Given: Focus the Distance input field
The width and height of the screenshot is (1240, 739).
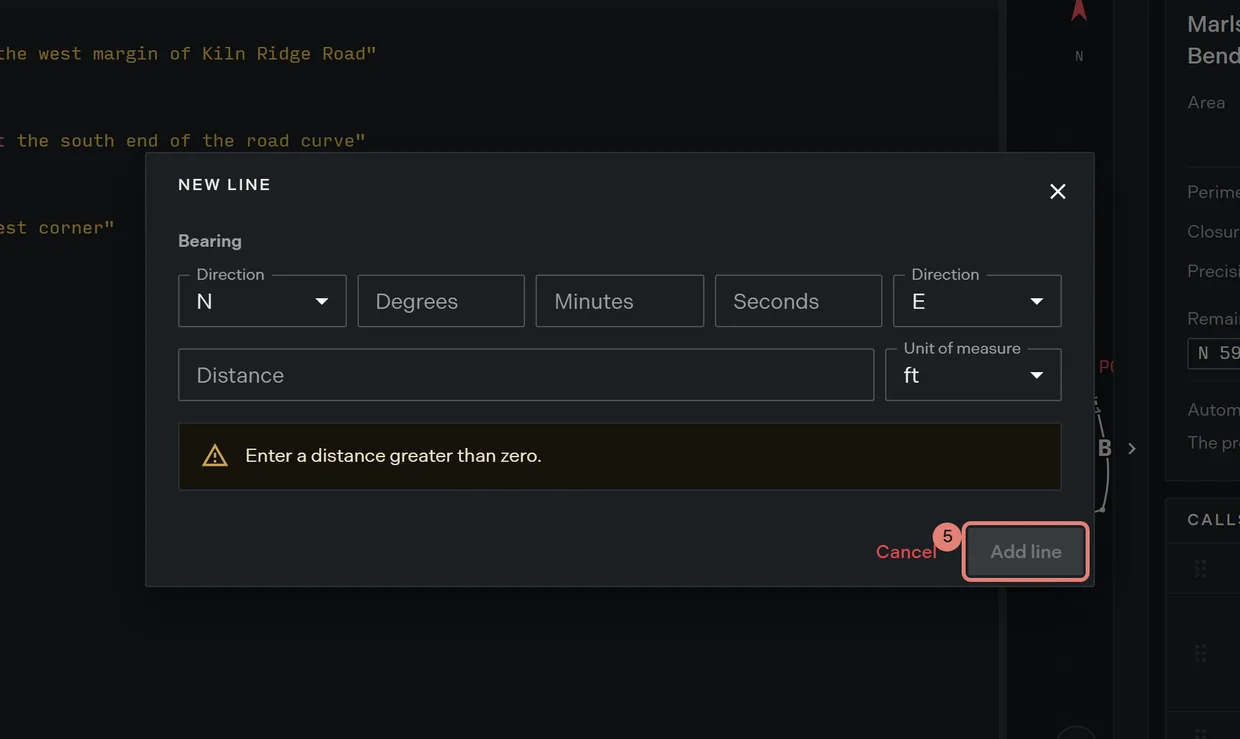Looking at the screenshot, I should 526,375.
